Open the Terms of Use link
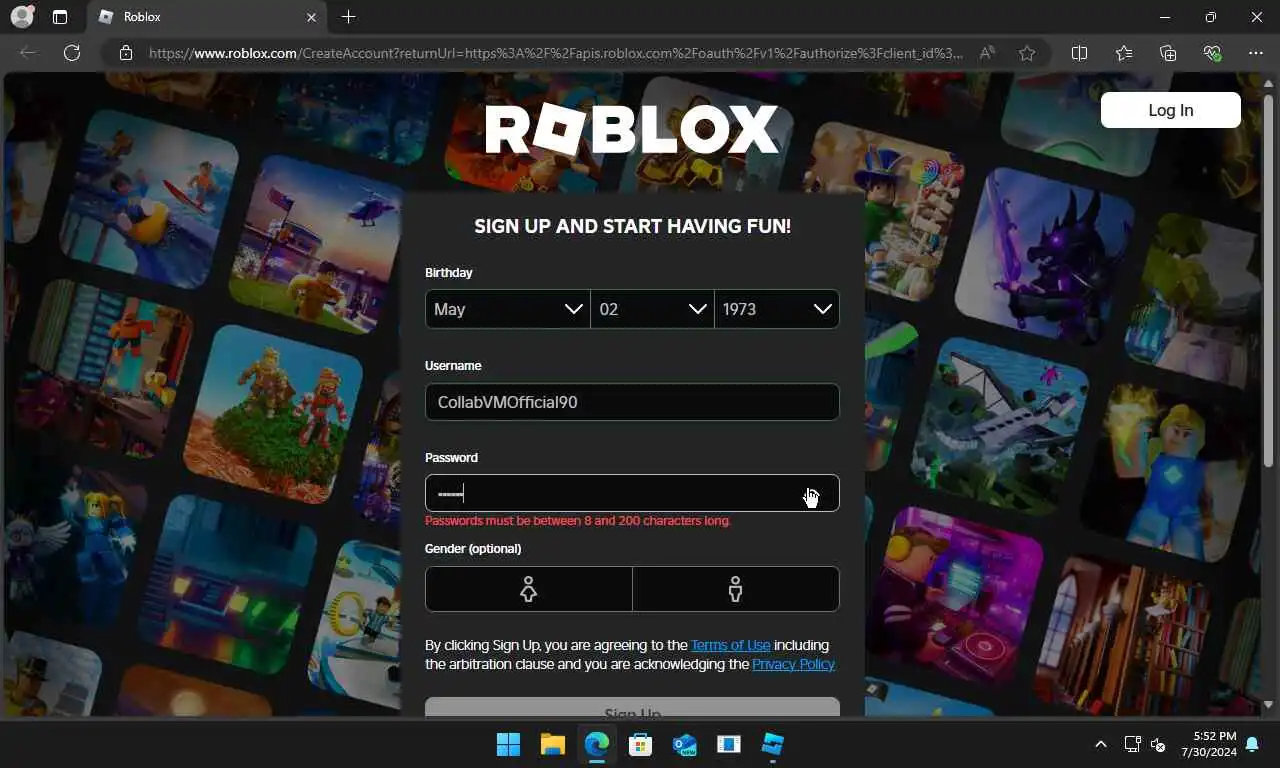This screenshot has height=768, width=1280. pyautogui.click(x=730, y=645)
